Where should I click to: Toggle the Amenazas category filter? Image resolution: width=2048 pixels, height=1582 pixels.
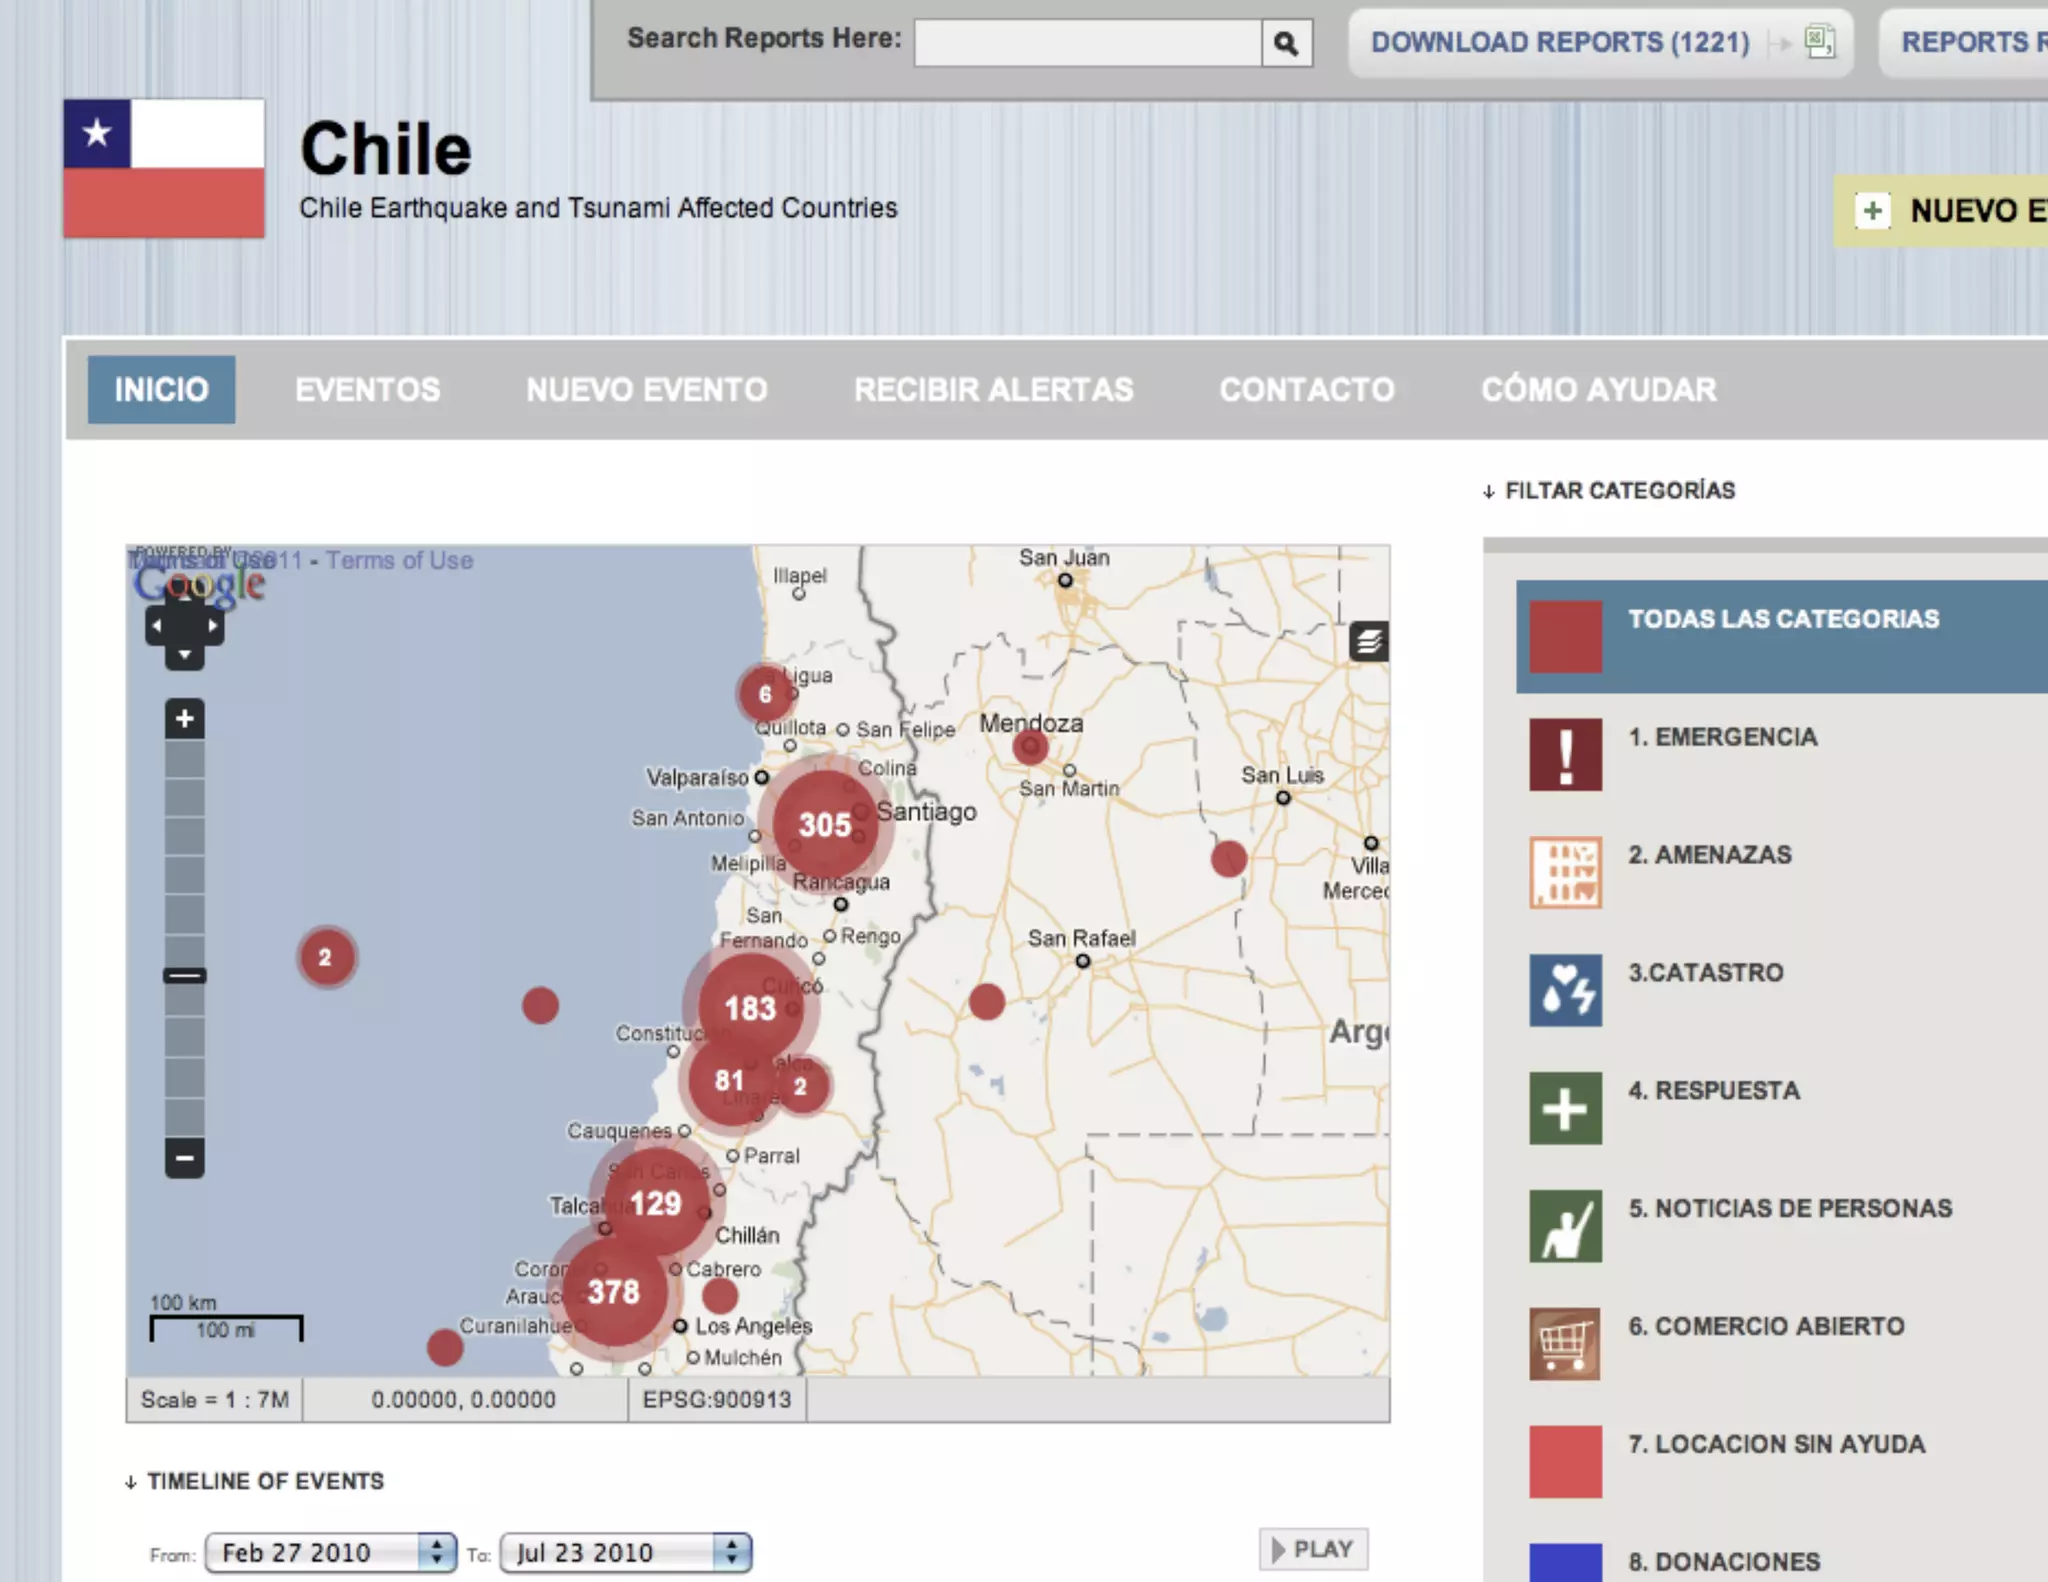click(x=1709, y=855)
